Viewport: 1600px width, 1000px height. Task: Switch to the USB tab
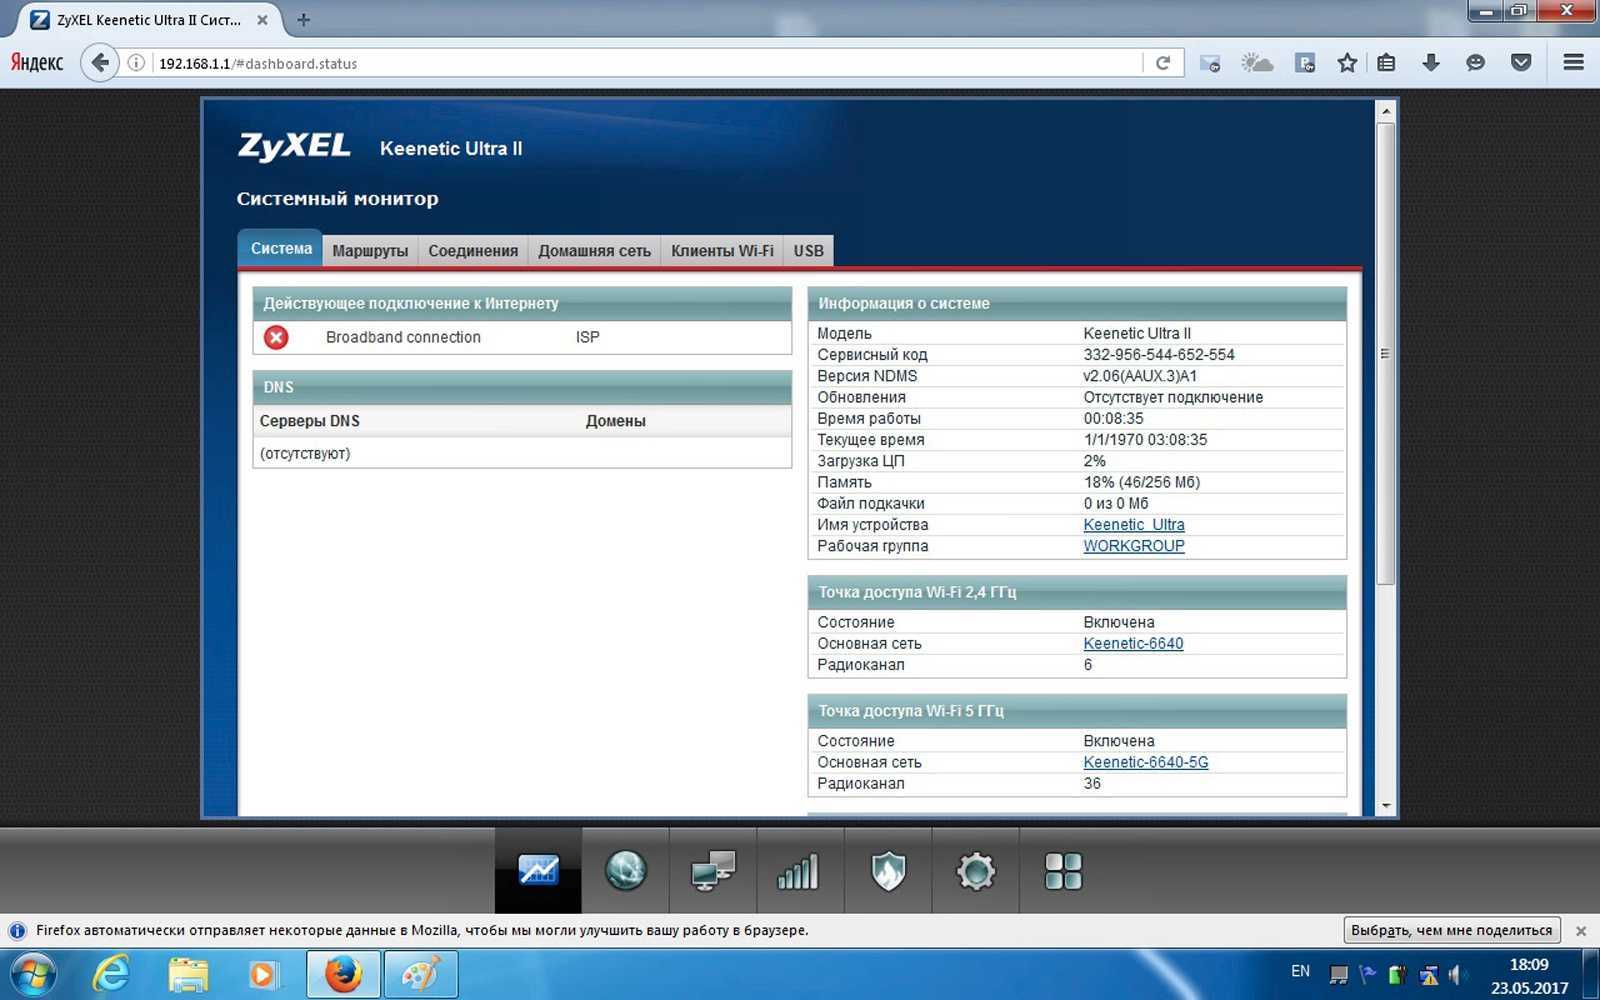point(808,250)
